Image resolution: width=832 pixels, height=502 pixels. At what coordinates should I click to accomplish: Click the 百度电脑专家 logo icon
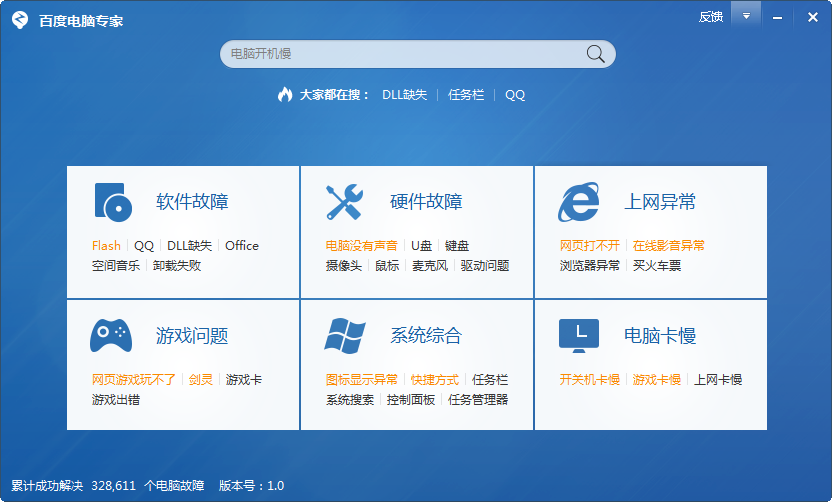click(19, 20)
